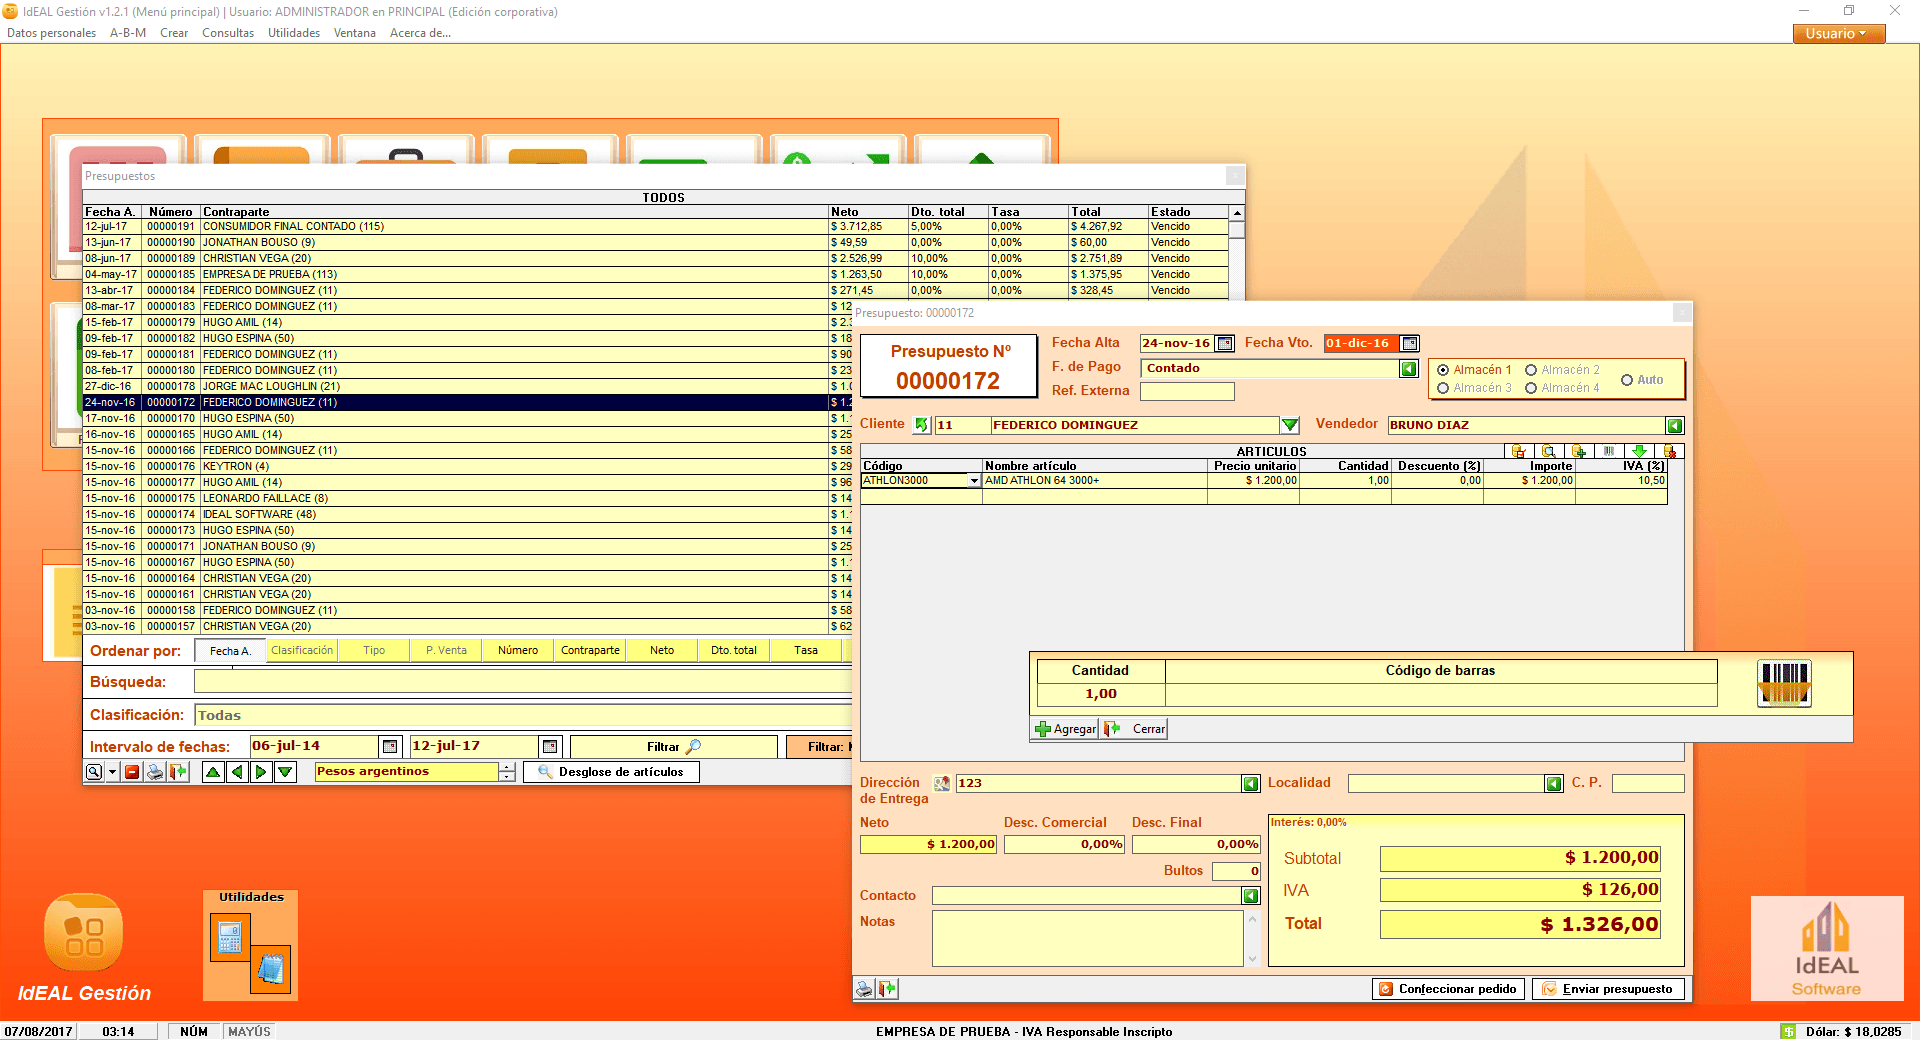Click the red delete icon in list toolbar
The height and width of the screenshot is (1040, 1920).
tap(132, 772)
